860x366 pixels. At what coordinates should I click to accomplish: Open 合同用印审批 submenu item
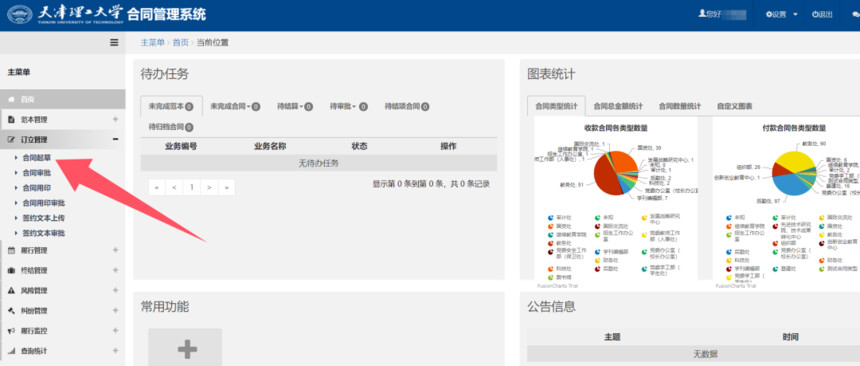point(43,203)
